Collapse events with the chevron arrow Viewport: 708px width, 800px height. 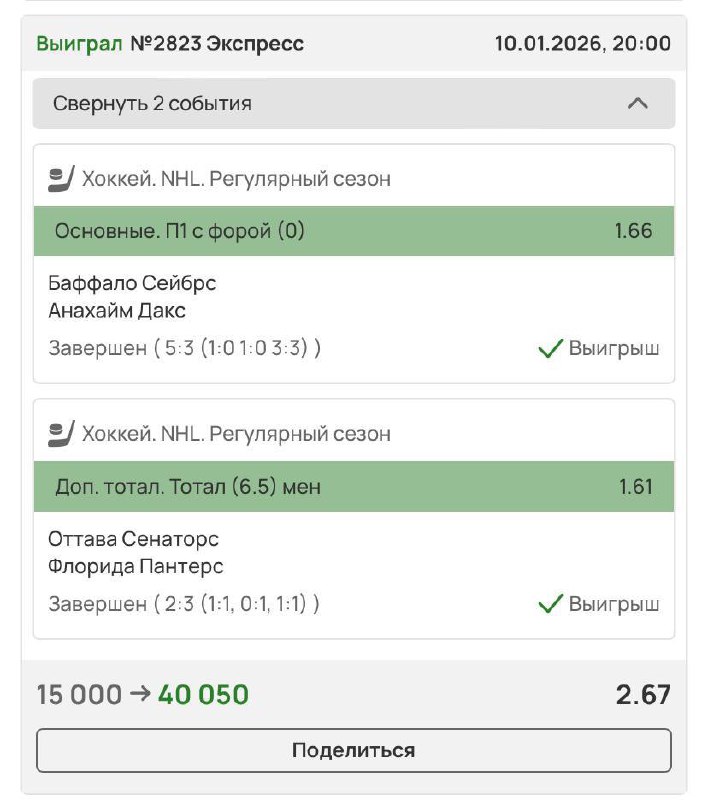pyautogui.click(x=637, y=103)
